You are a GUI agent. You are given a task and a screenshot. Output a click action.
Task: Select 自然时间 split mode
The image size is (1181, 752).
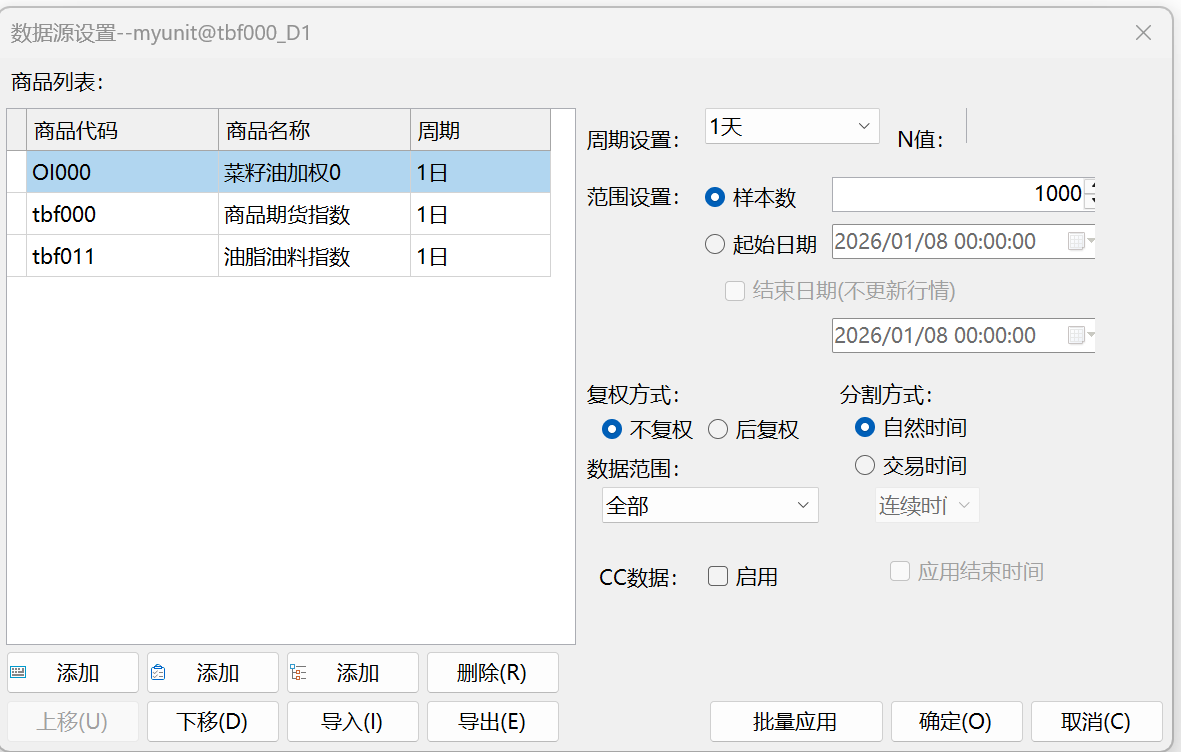click(865, 428)
